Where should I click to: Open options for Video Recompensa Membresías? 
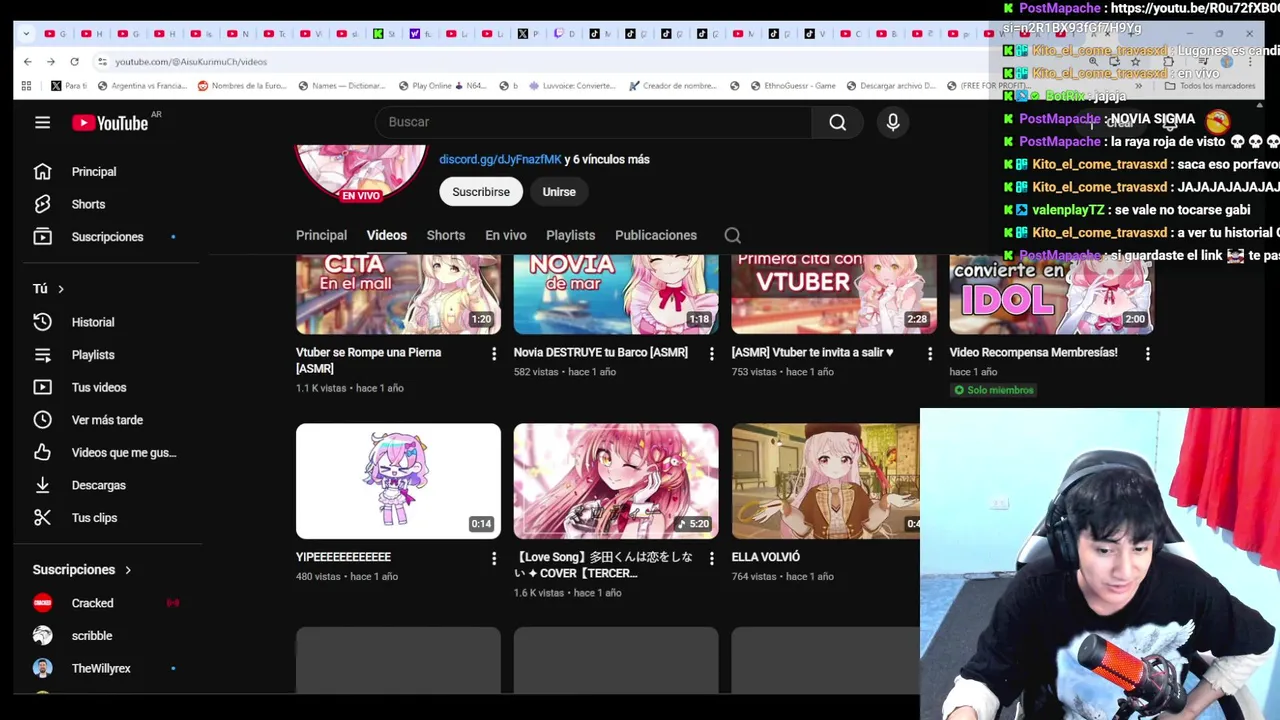coord(1147,354)
